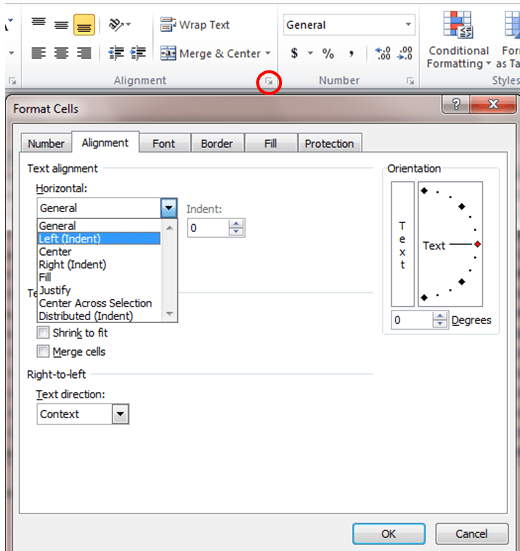Click the Format Cells help button
520x551 pixels.
coord(456,104)
